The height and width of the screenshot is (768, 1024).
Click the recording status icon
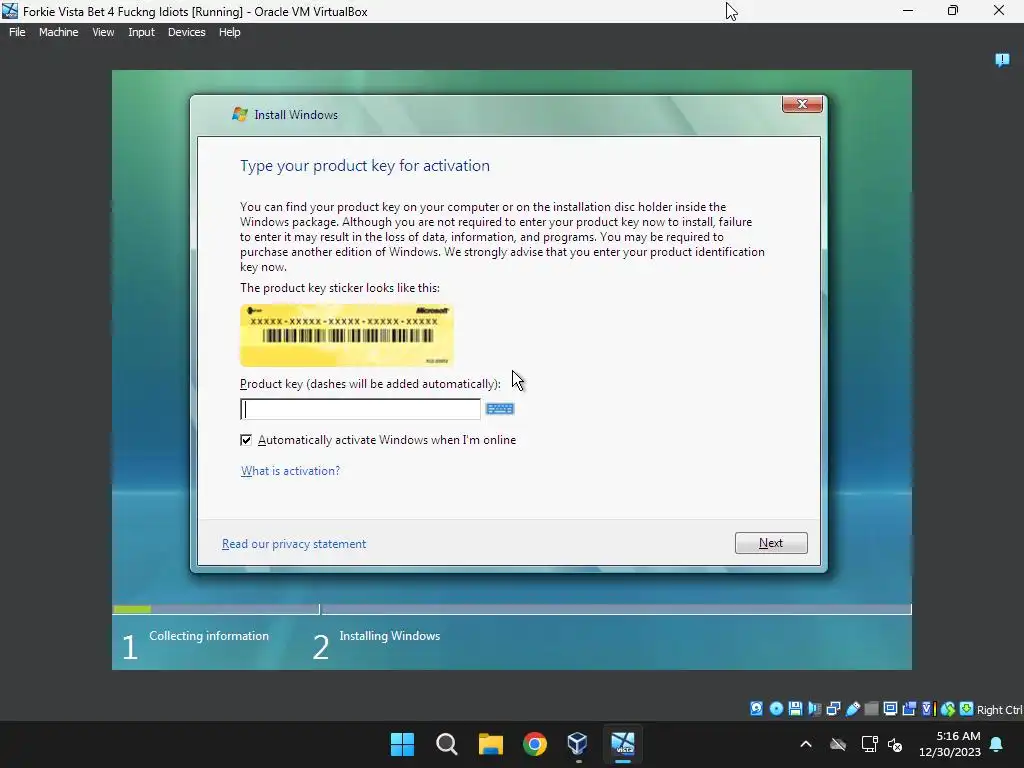coord(909,709)
